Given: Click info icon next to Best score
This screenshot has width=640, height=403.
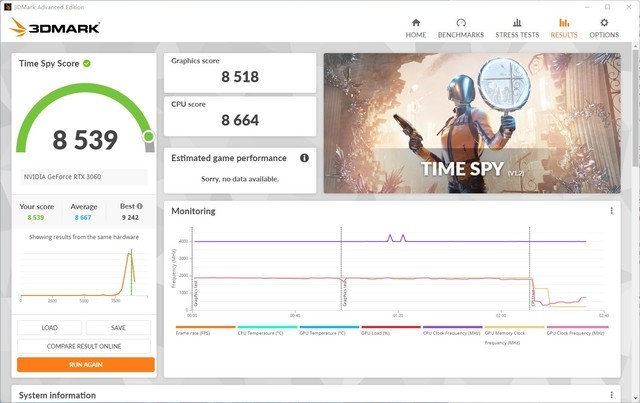Looking at the screenshot, I should (x=140, y=206).
